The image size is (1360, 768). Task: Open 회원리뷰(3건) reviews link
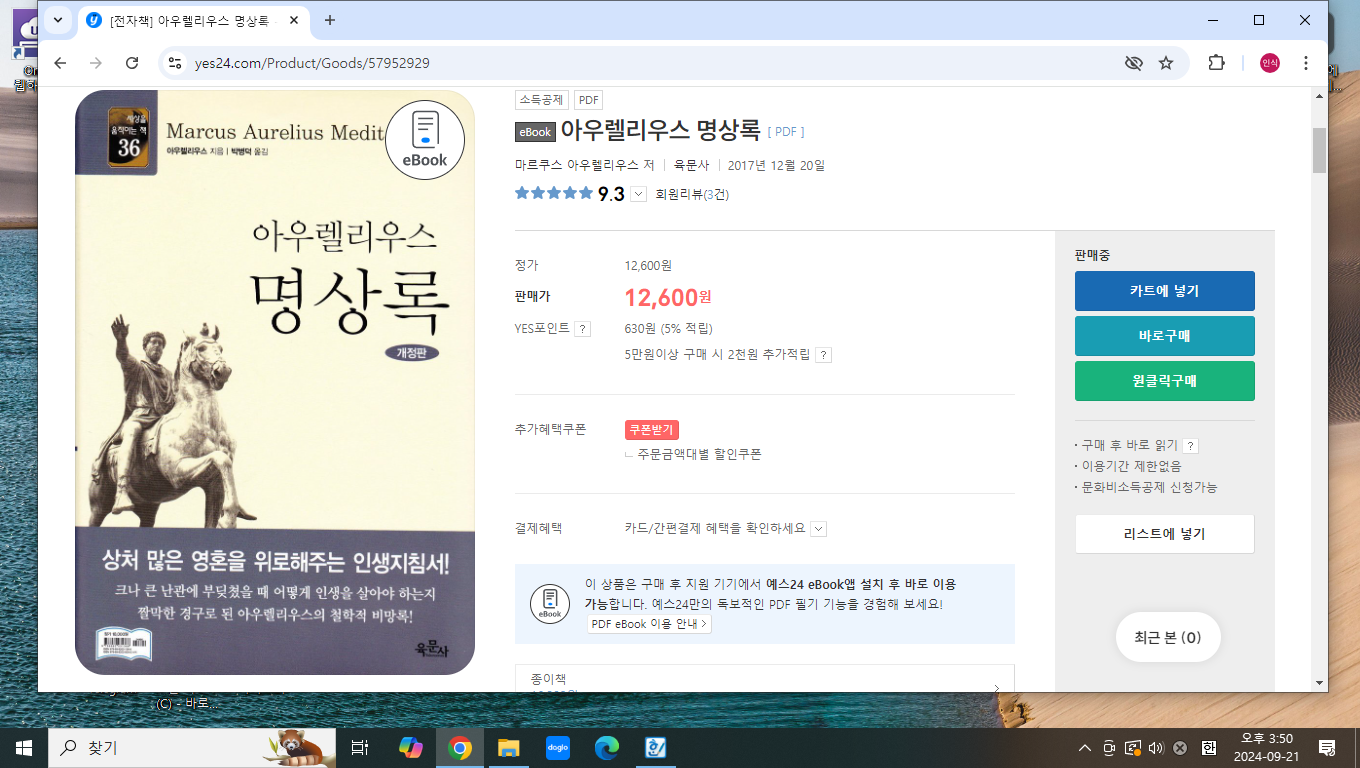tap(692, 194)
